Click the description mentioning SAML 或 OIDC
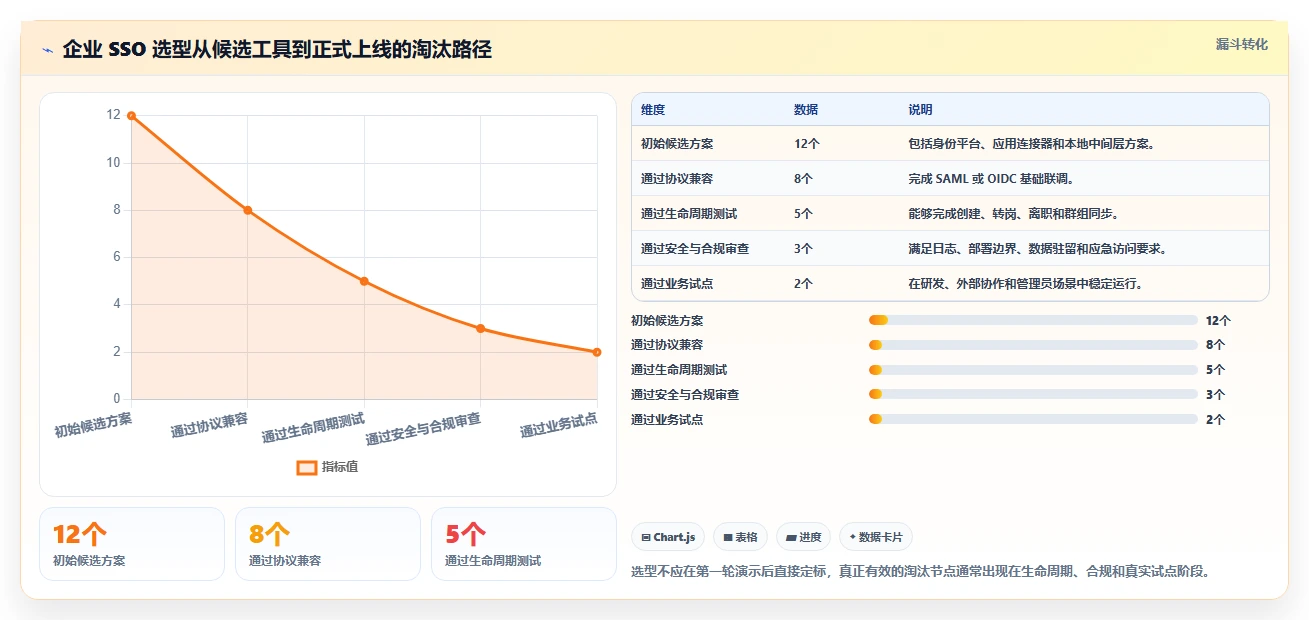The height and width of the screenshot is (620, 1309). coord(991,179)
